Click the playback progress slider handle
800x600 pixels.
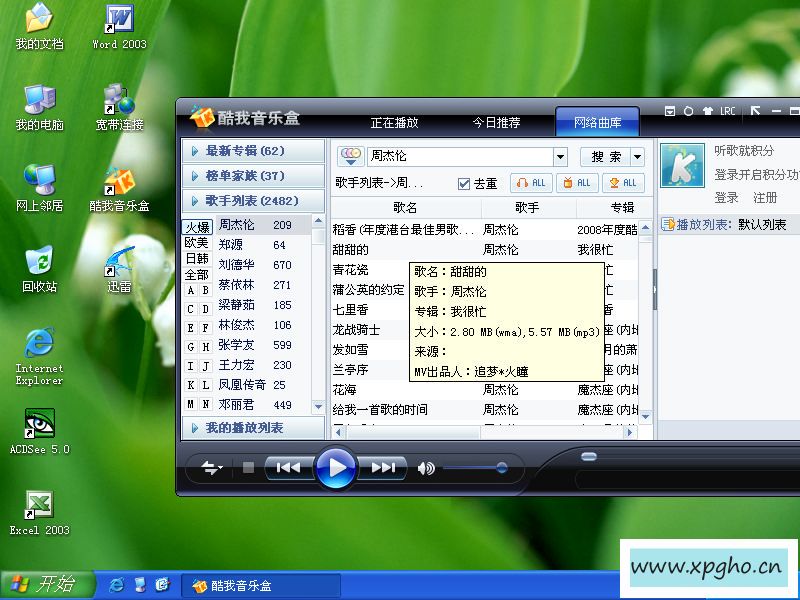[x=589, y=457]
